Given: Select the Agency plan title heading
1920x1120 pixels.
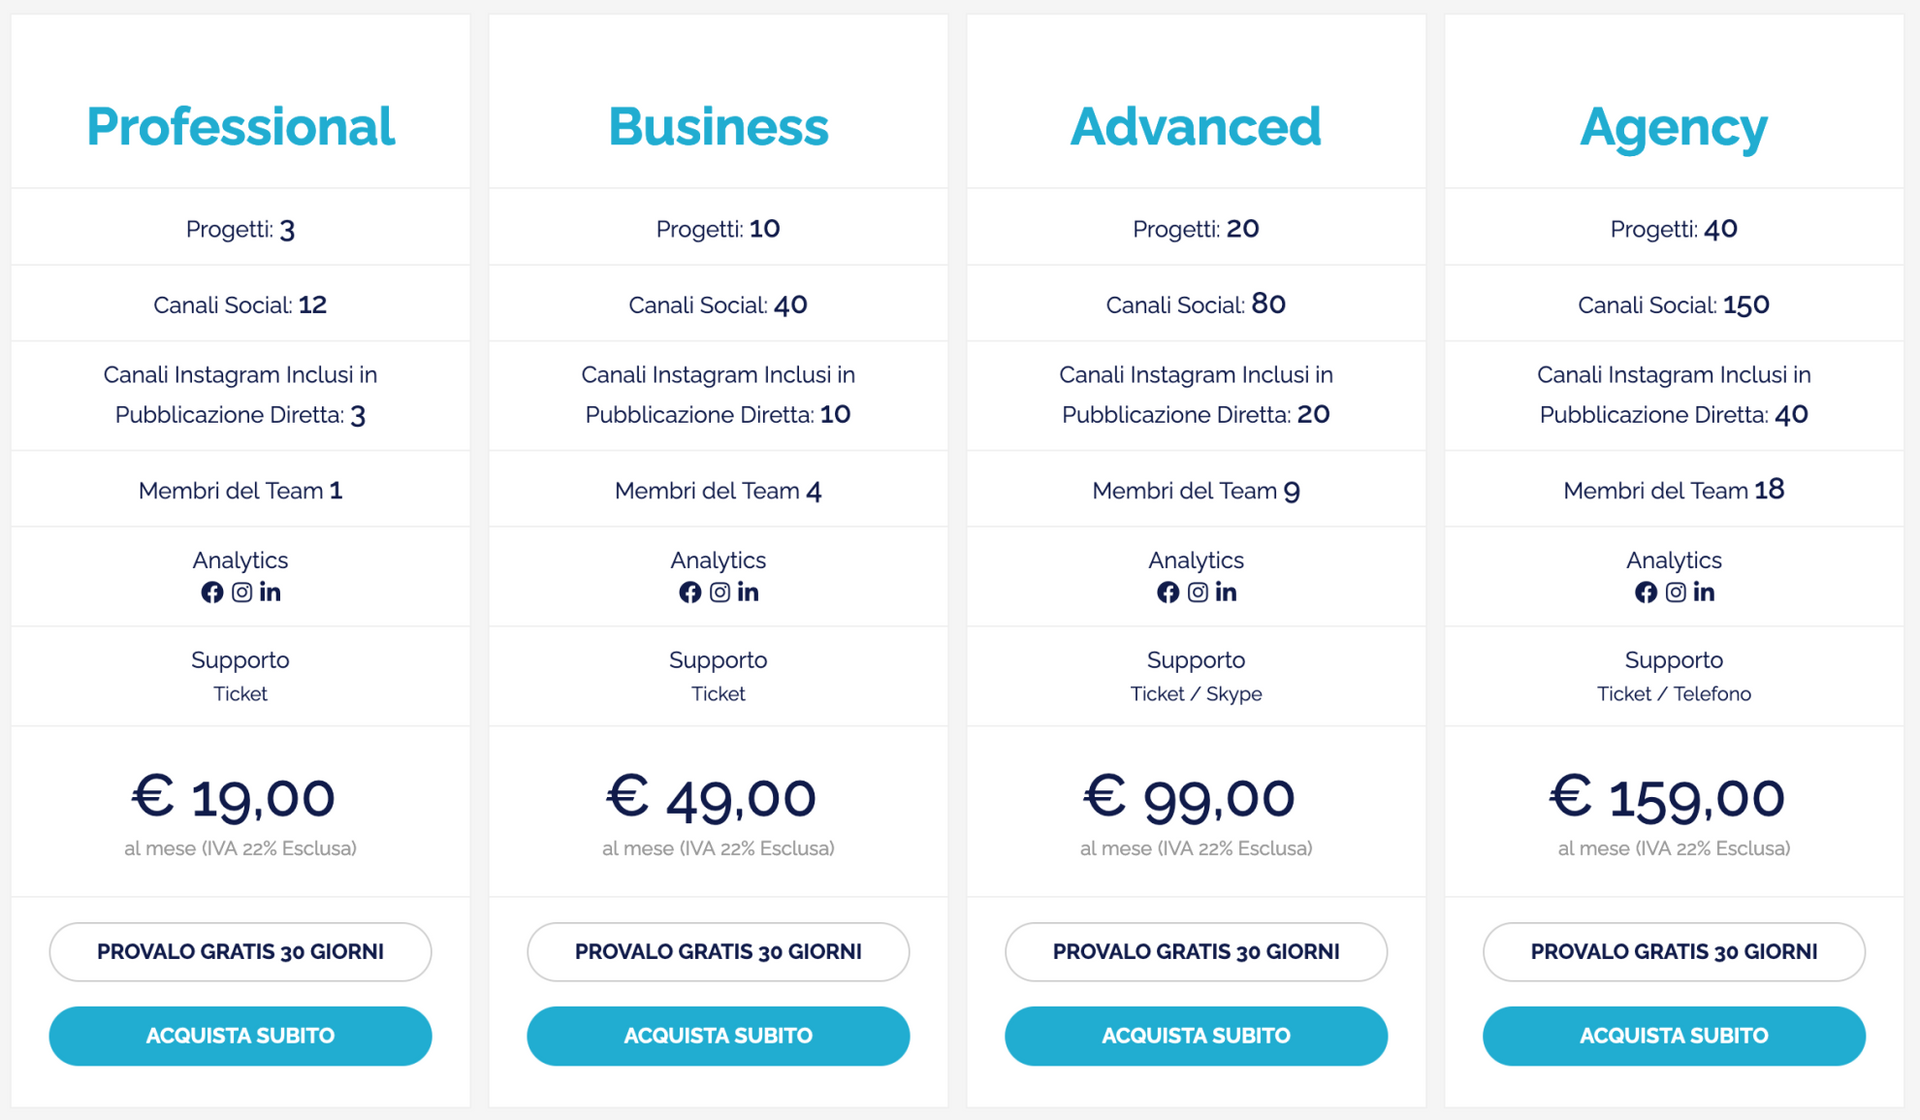Looking at the screenshot, I should [1674, 127].
